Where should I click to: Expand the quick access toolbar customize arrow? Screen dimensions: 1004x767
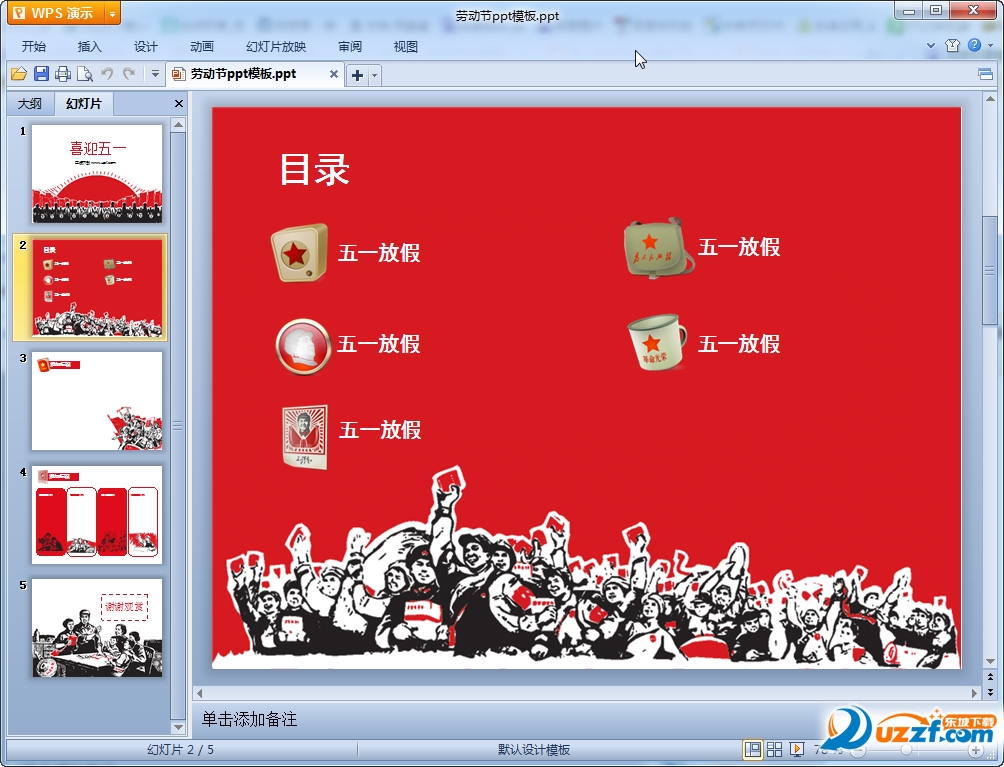pos(155,74)
